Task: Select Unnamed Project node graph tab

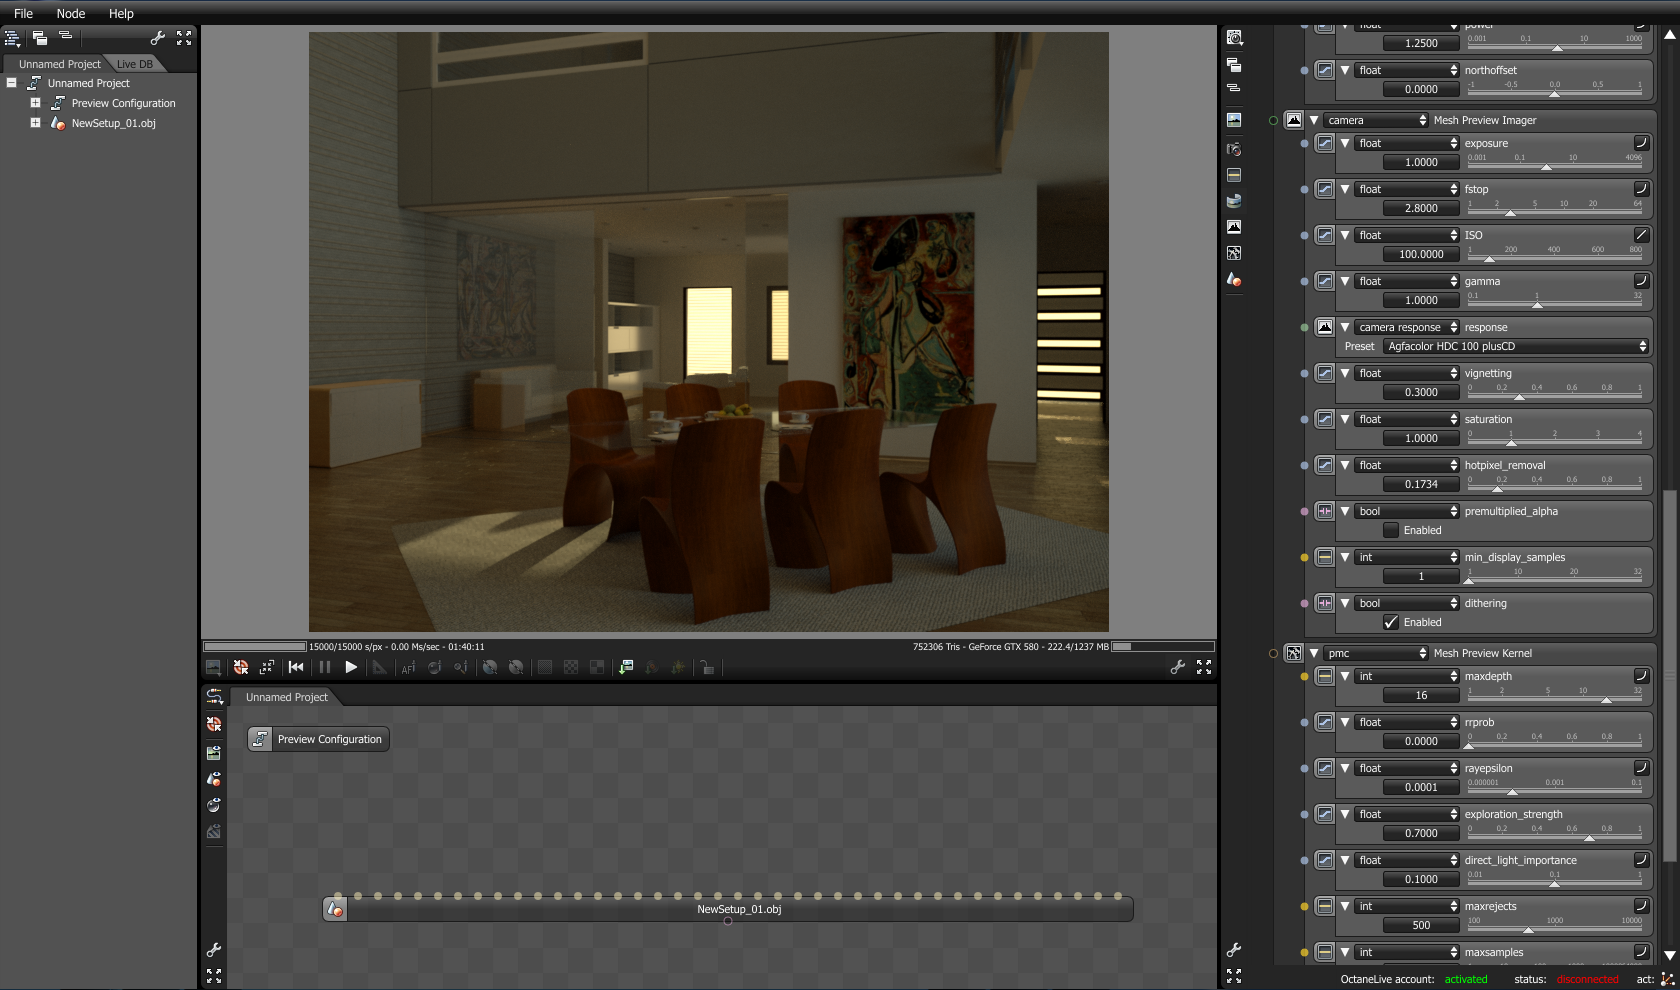Action: pyautogui.click(x=287, y=697)
